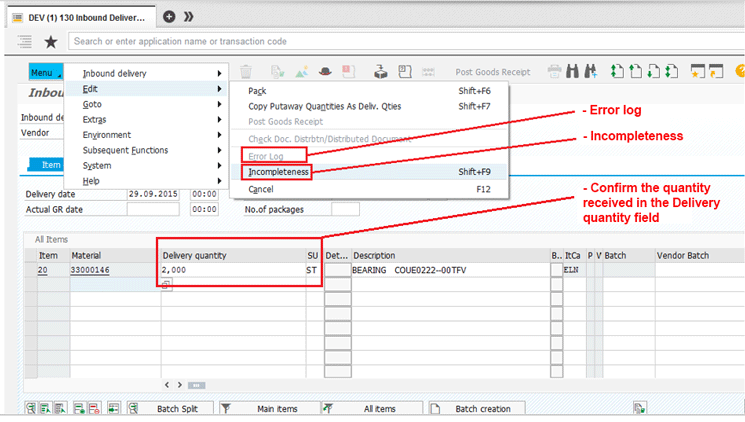The width and height of the screenshot is (745, 422).
Task: Click the delete trash can icon
Action: pyautogui.click(x=246, y=72)
